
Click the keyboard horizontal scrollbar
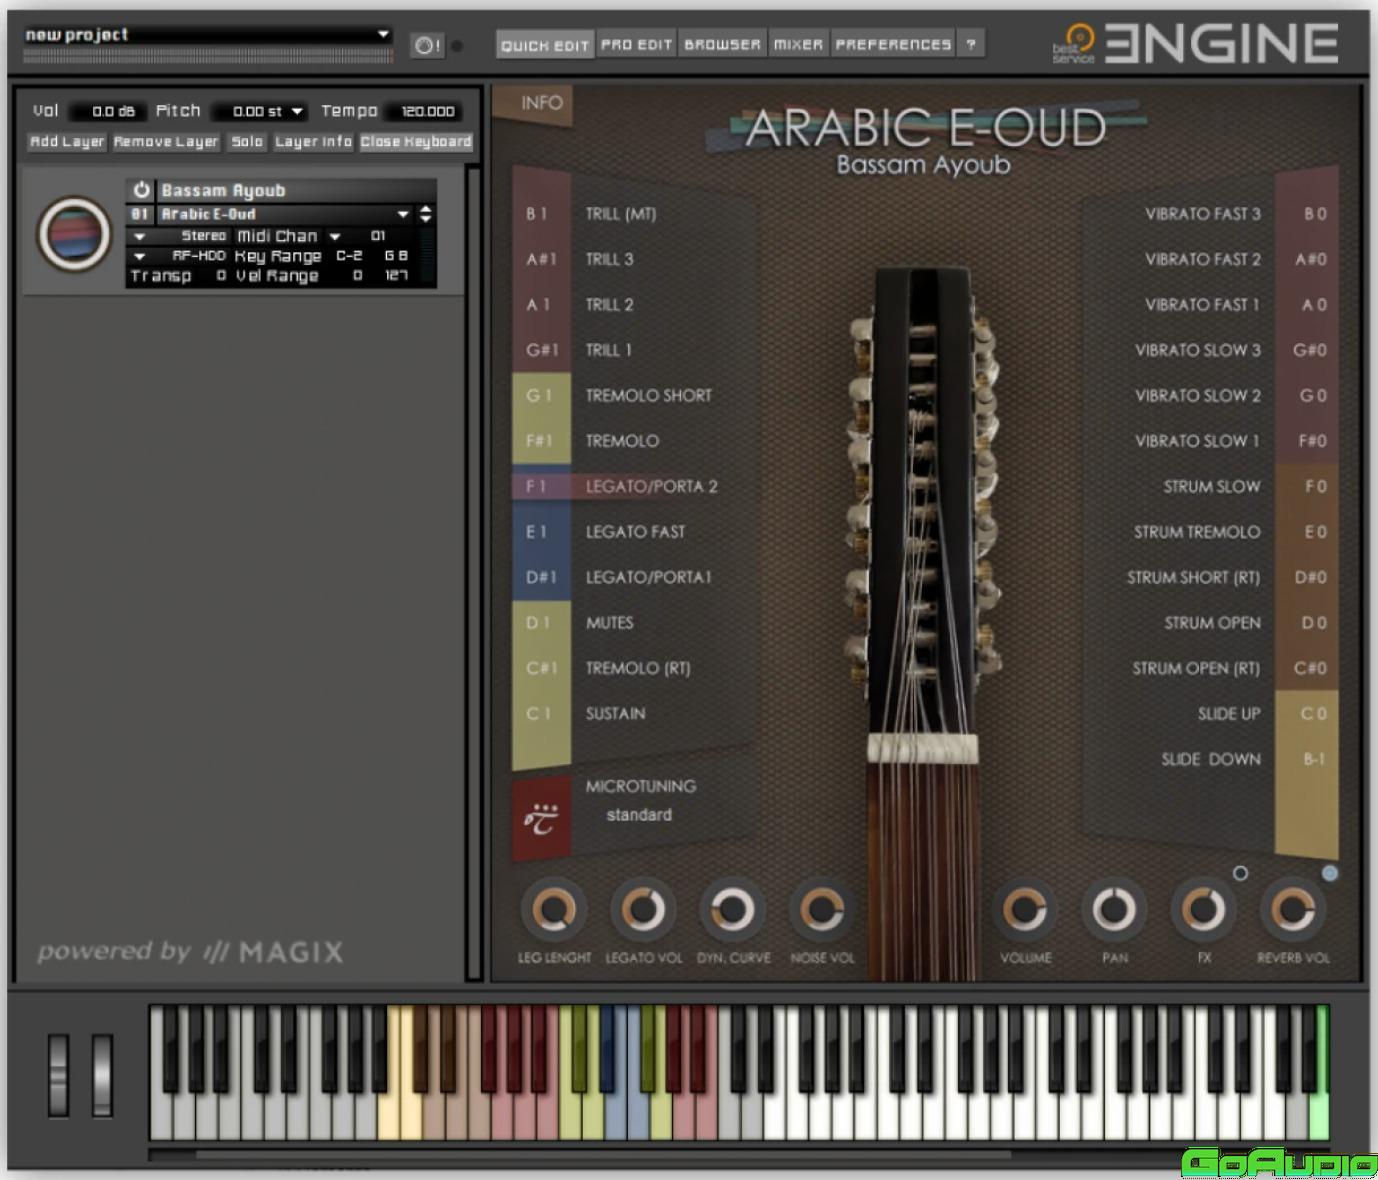coord(605,1156)
